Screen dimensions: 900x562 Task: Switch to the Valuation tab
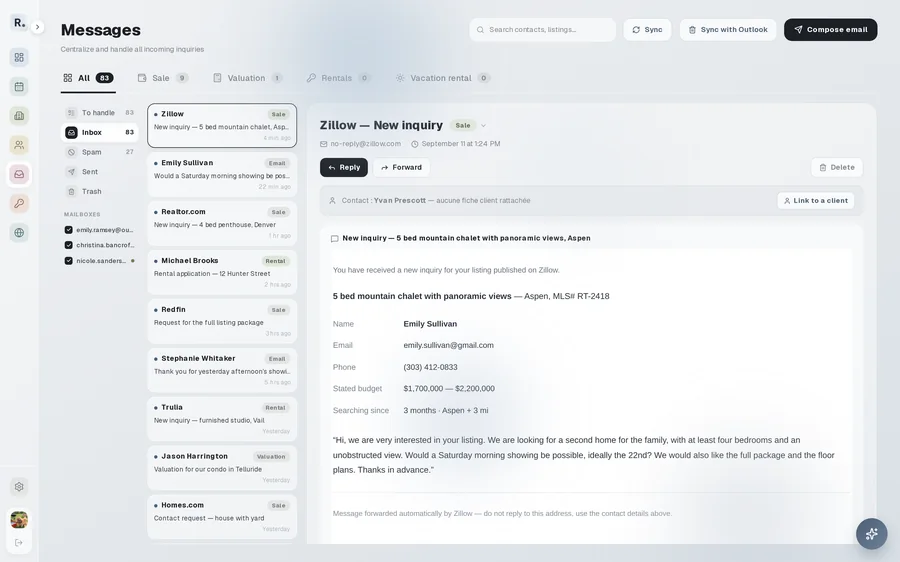point(247,78)
